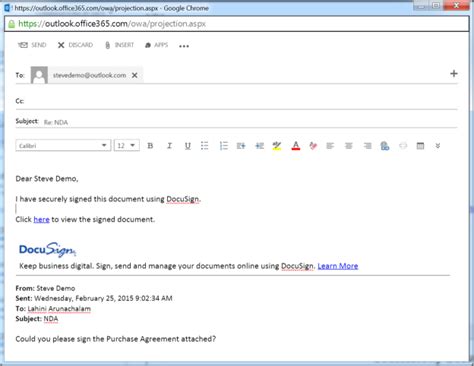
Task: Open the APPS add-ins button
Action: pos(156,45)
